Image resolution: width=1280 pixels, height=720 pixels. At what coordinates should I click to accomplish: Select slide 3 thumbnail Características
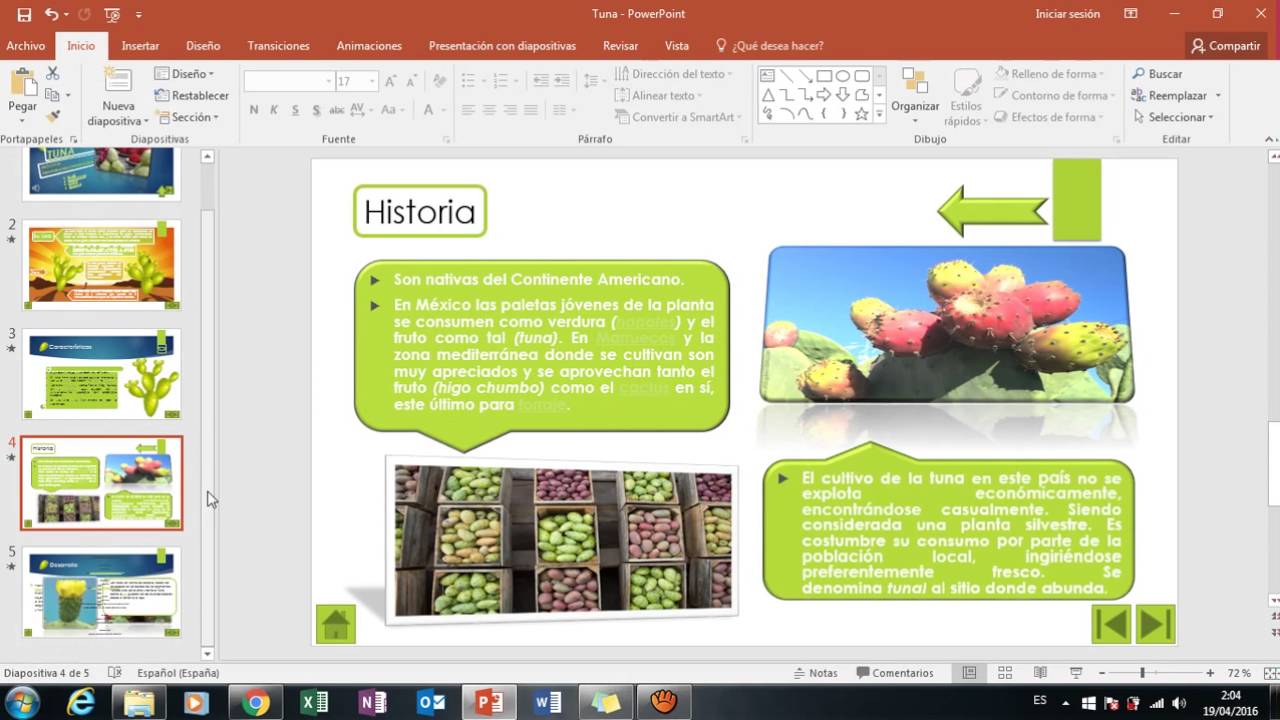[x=102, y=373]
